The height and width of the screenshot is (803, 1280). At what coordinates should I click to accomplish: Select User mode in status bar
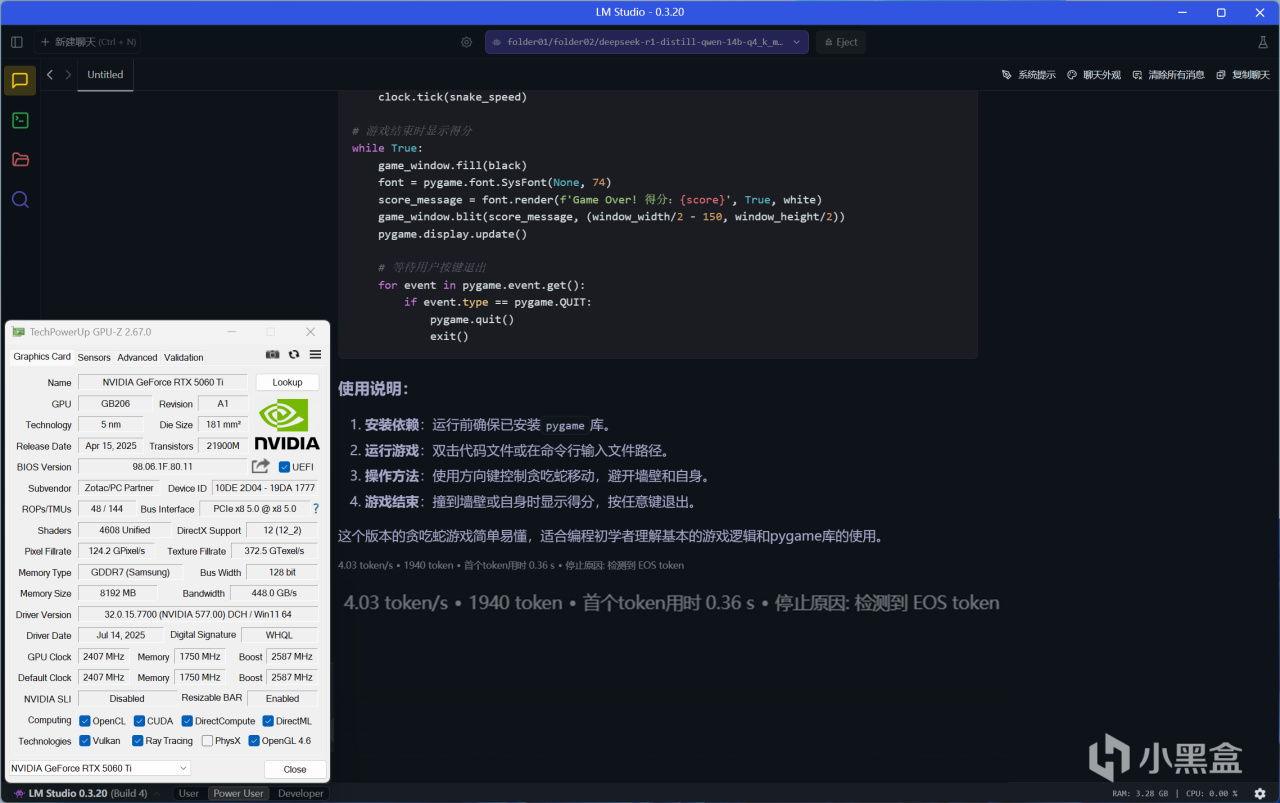[x=188, y=793]
